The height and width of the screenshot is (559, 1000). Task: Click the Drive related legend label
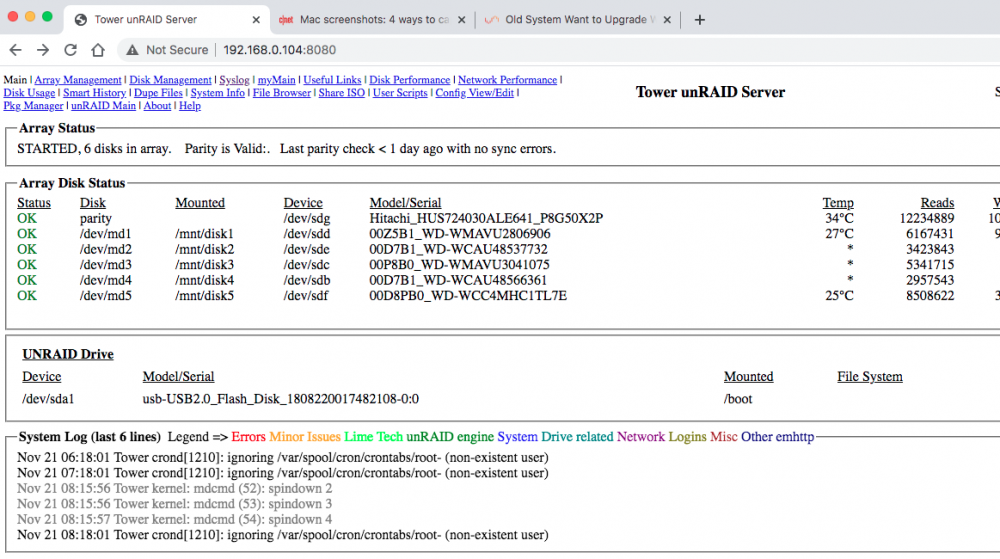coord(577,437)
